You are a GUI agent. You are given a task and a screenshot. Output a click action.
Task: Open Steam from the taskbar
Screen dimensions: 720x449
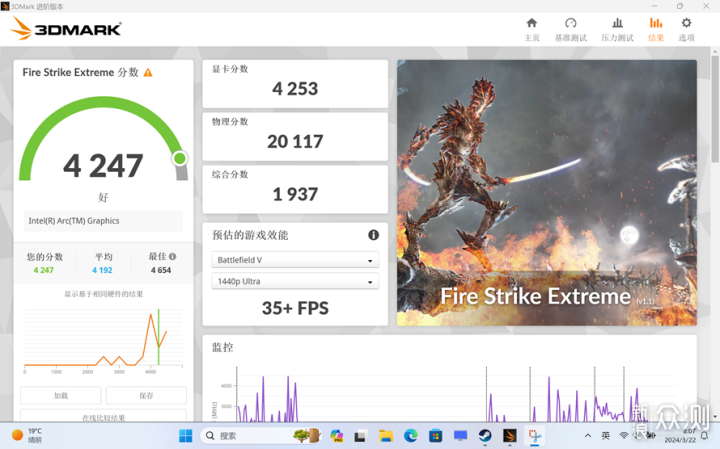[x=485, y=436]
